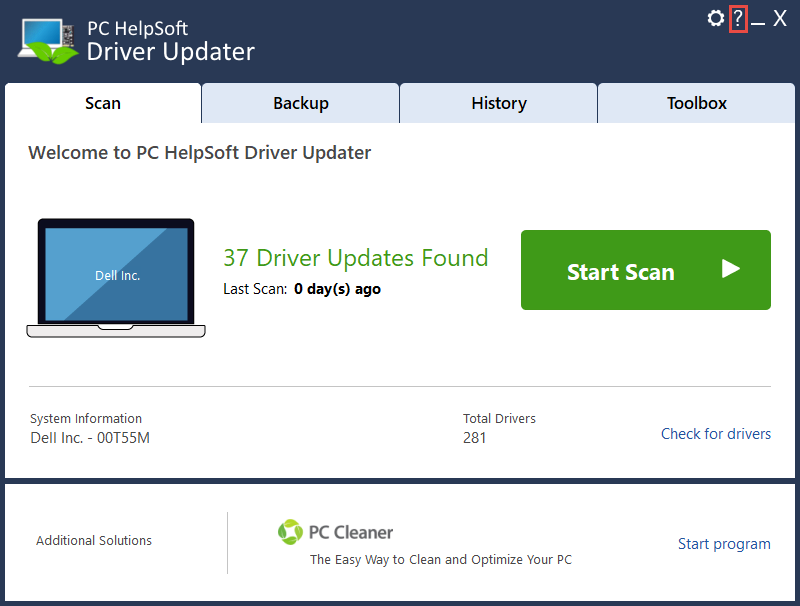
Task: Launch PC Cleaner via Start program link
Action: coord(724,544)
